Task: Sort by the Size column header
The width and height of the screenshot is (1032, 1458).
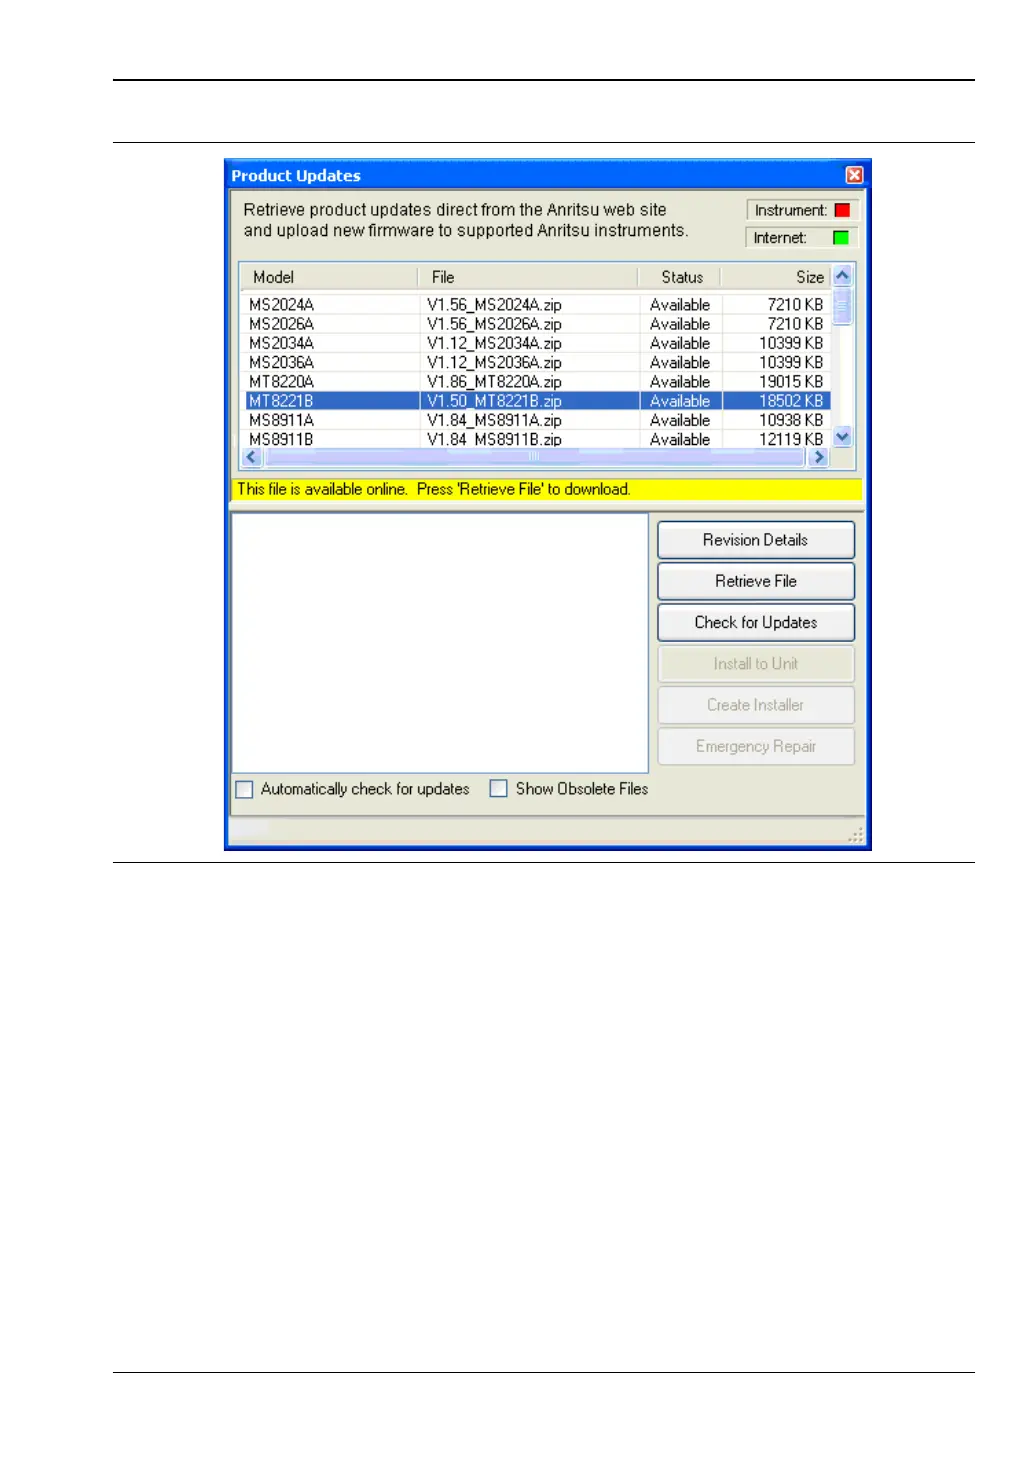Action: [x=777, y=277]
